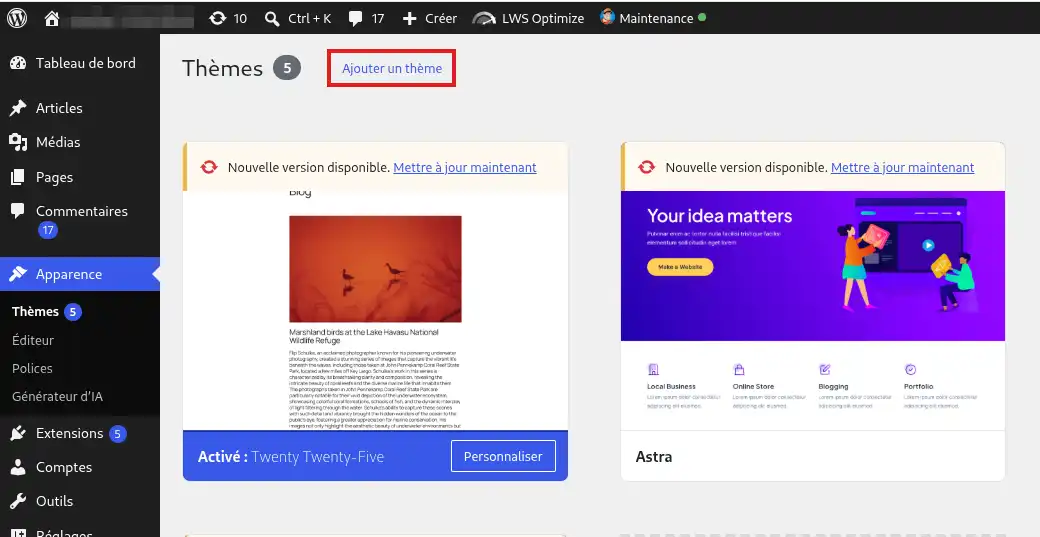1040x537 pixels.
Task: Click the home site icon
Action: (x=52, y=19)
